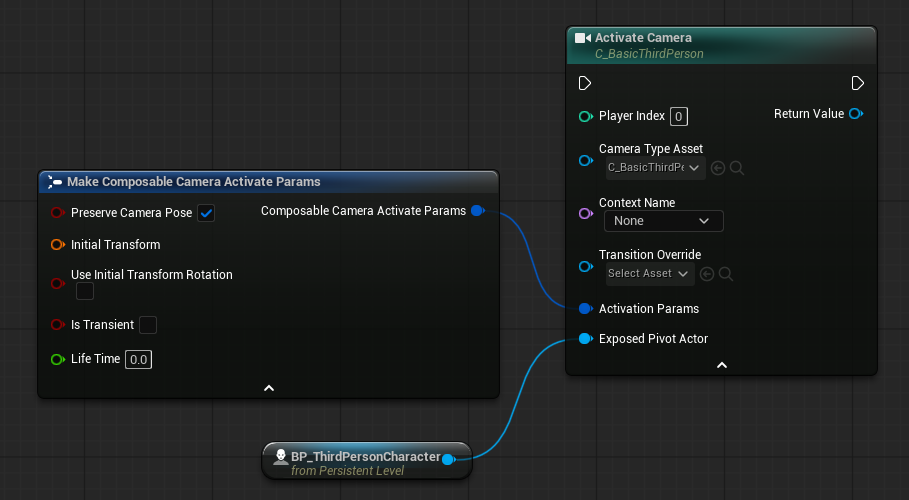Enable the Use Initial Transform Rotation checkbox
This screenshot has width=909, height=500.
click(x=86, y=291)
